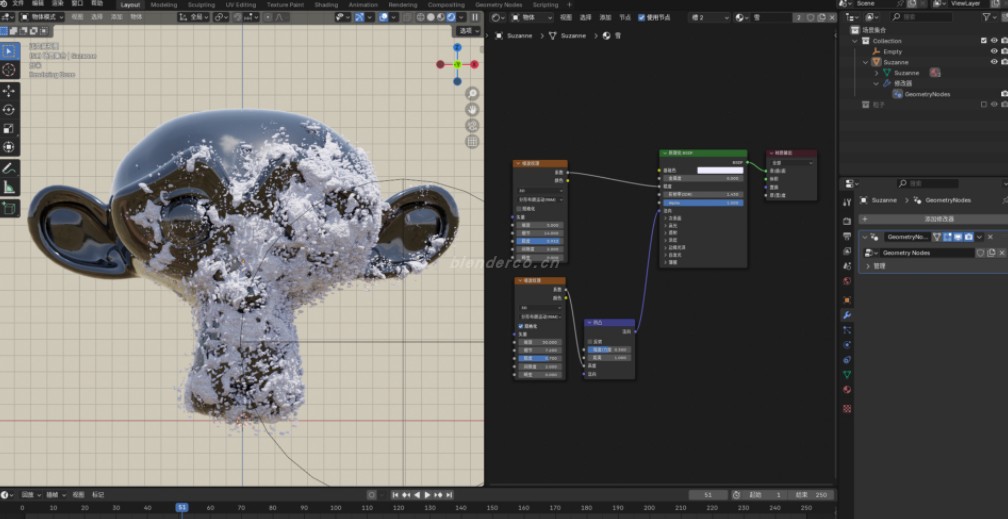Expand the Suzanne mesh data in outliner
The width and height of the screenshot is (1008, 519).
pos(876,73)
